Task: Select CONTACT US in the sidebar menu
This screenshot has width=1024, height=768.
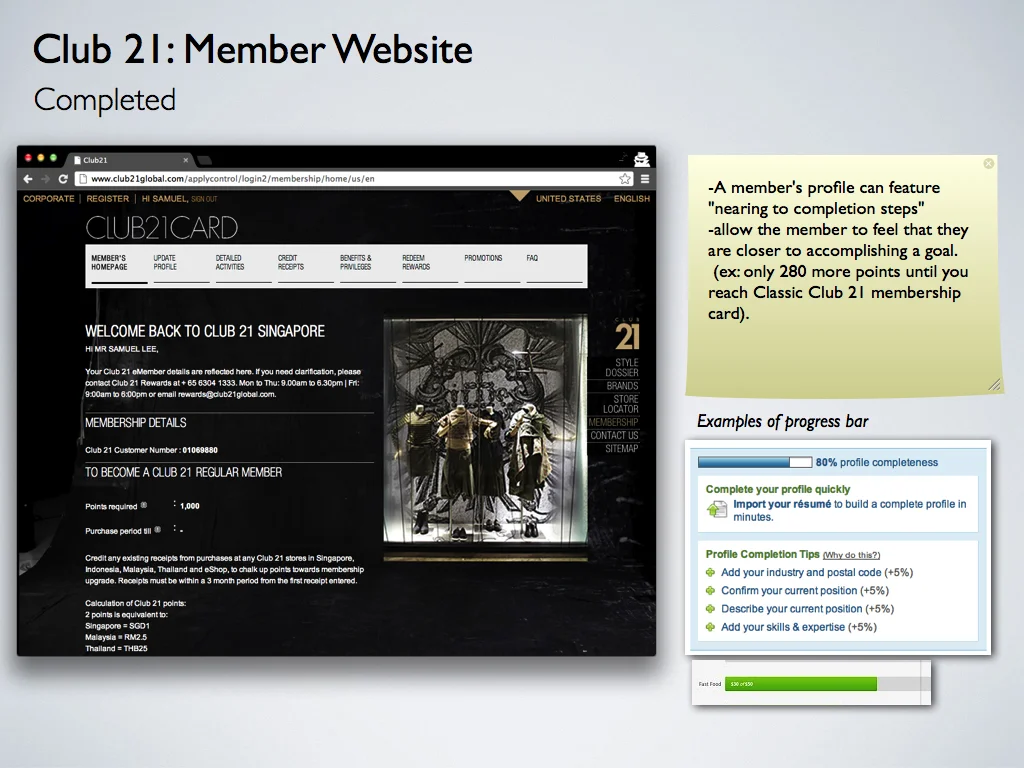Action: pos(615,435)
